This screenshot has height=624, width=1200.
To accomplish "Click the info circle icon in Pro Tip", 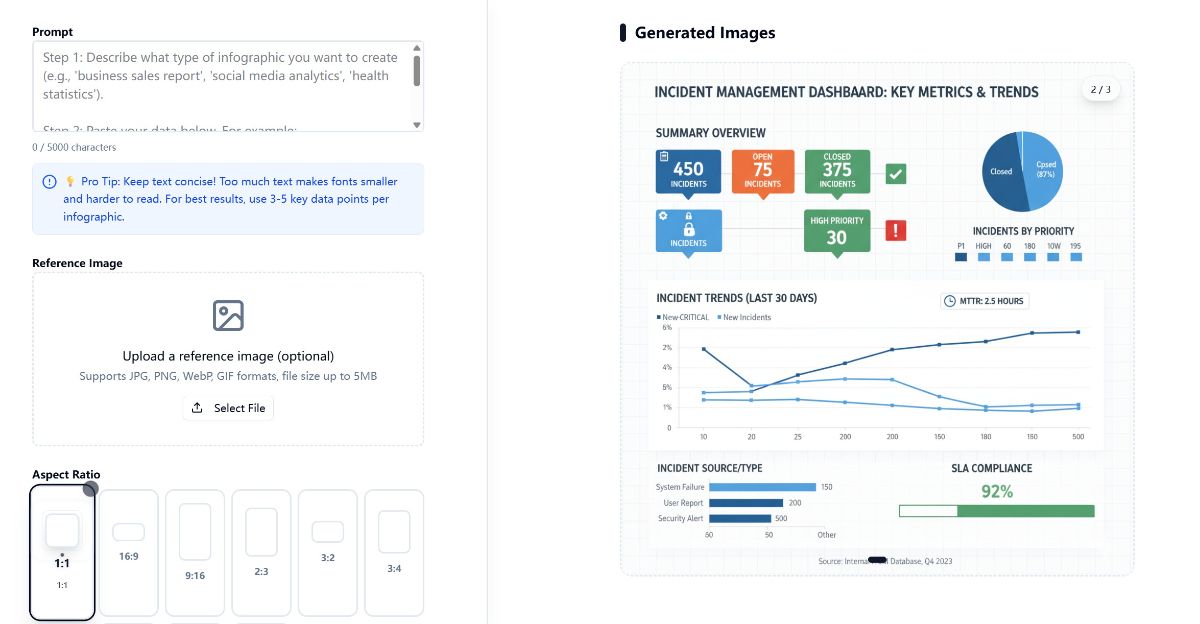I will click(49, 182).
